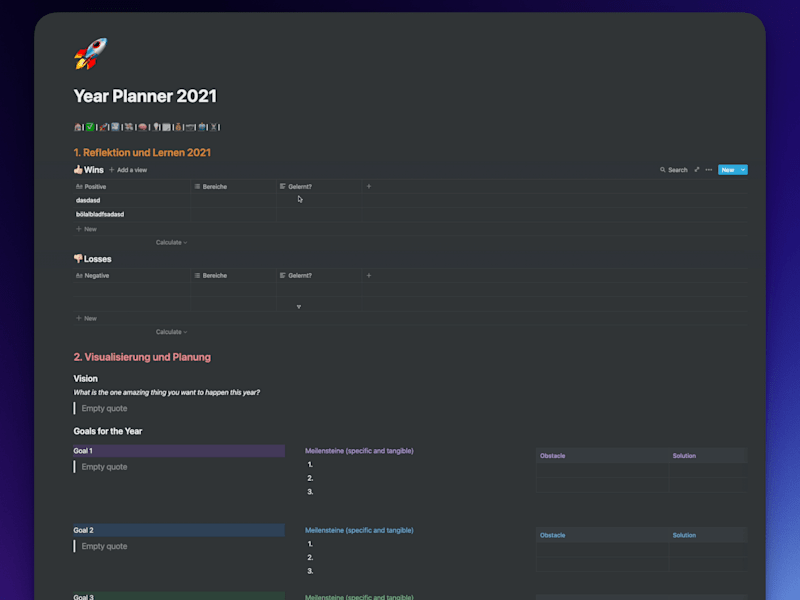Image resolution: width=800 pixels, height=600 pixels.
Task: Click Solution header in Goal 2 table
Action: tap(684, 535)
